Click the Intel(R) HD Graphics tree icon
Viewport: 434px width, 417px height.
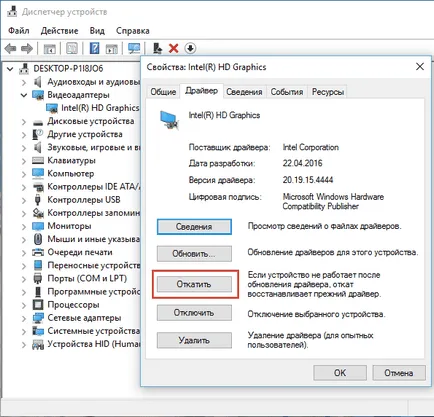coord(52,108)
